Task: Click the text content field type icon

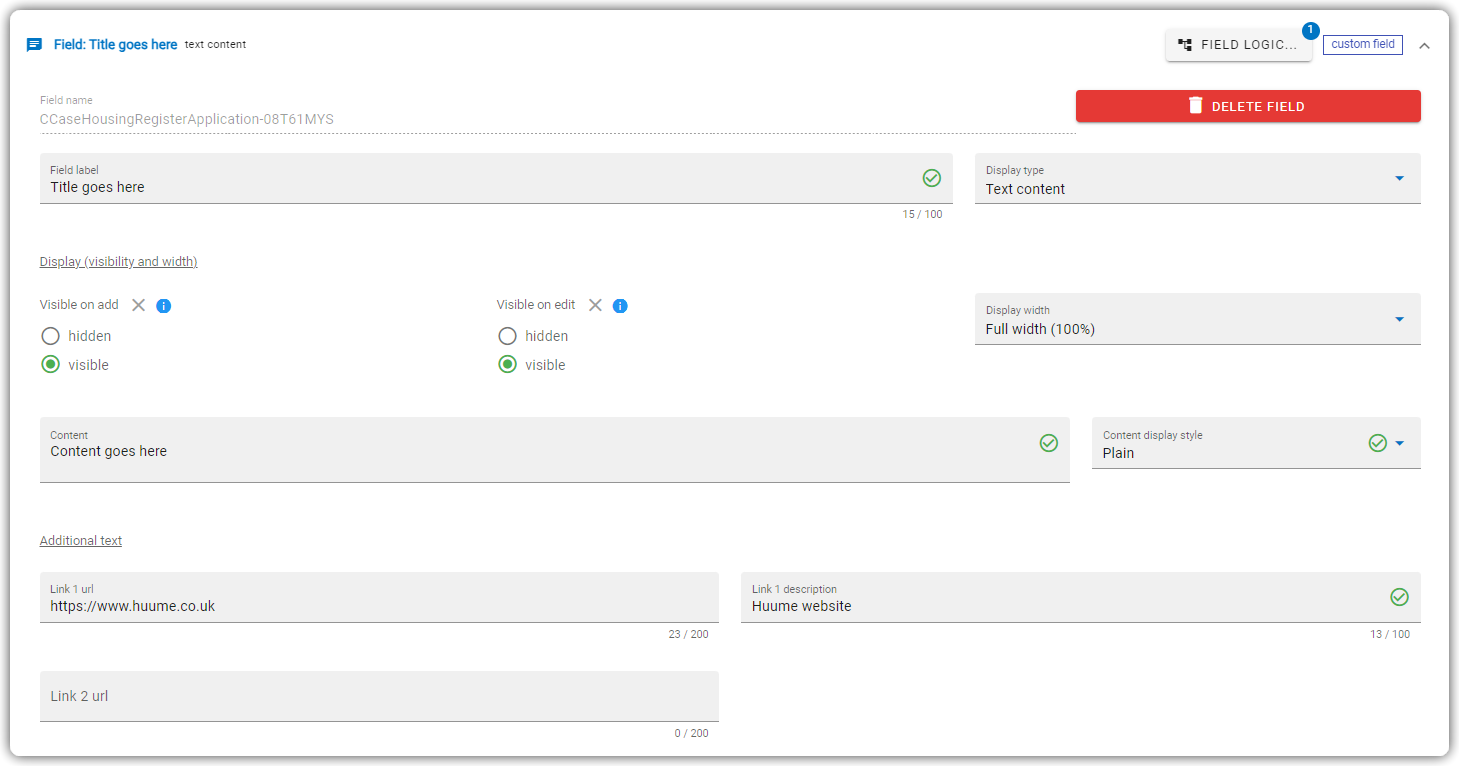Action: tap(34, 45)
